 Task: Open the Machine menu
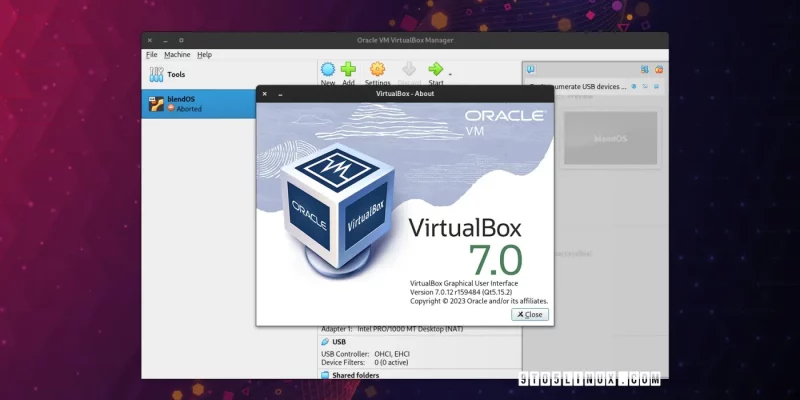[177, 55]
